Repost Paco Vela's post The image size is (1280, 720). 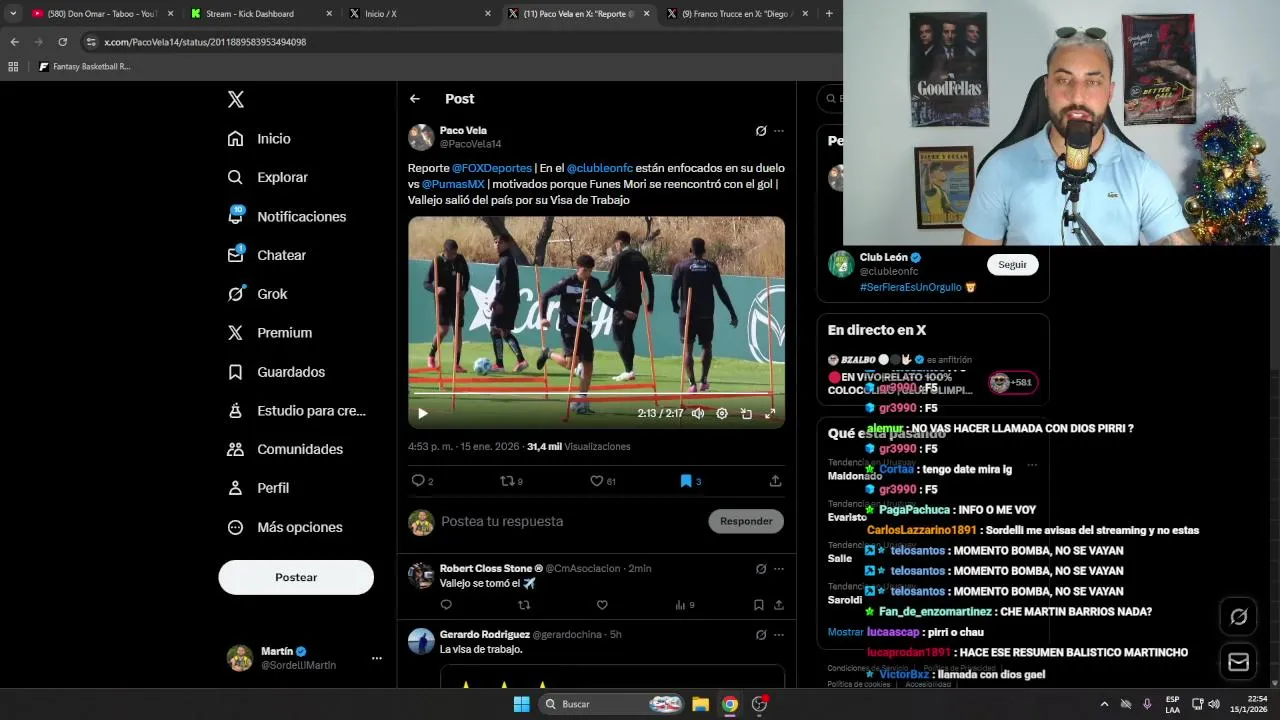point(511,481)
